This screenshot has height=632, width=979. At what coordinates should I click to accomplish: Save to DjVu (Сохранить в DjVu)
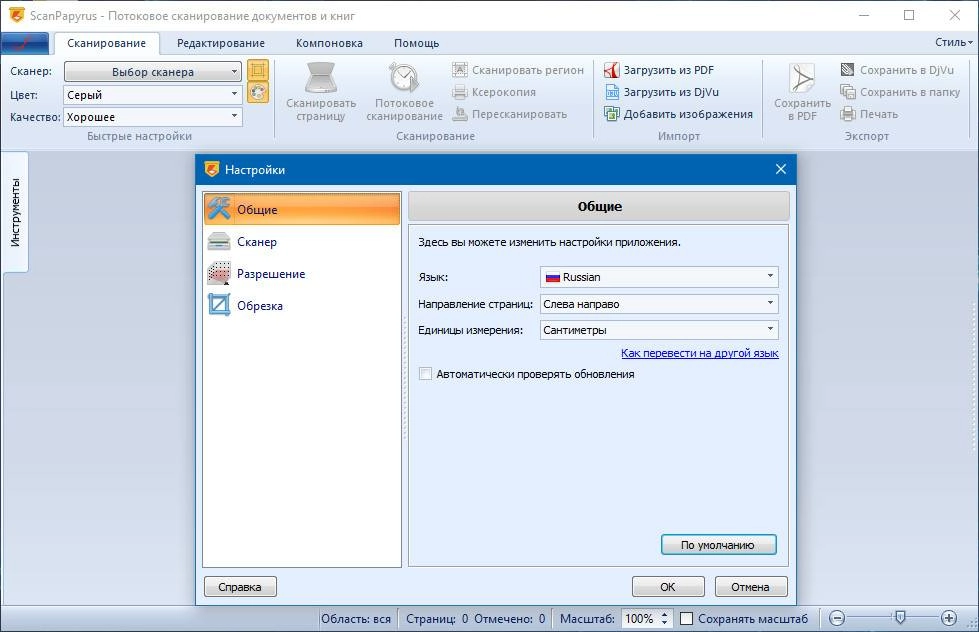897,70
